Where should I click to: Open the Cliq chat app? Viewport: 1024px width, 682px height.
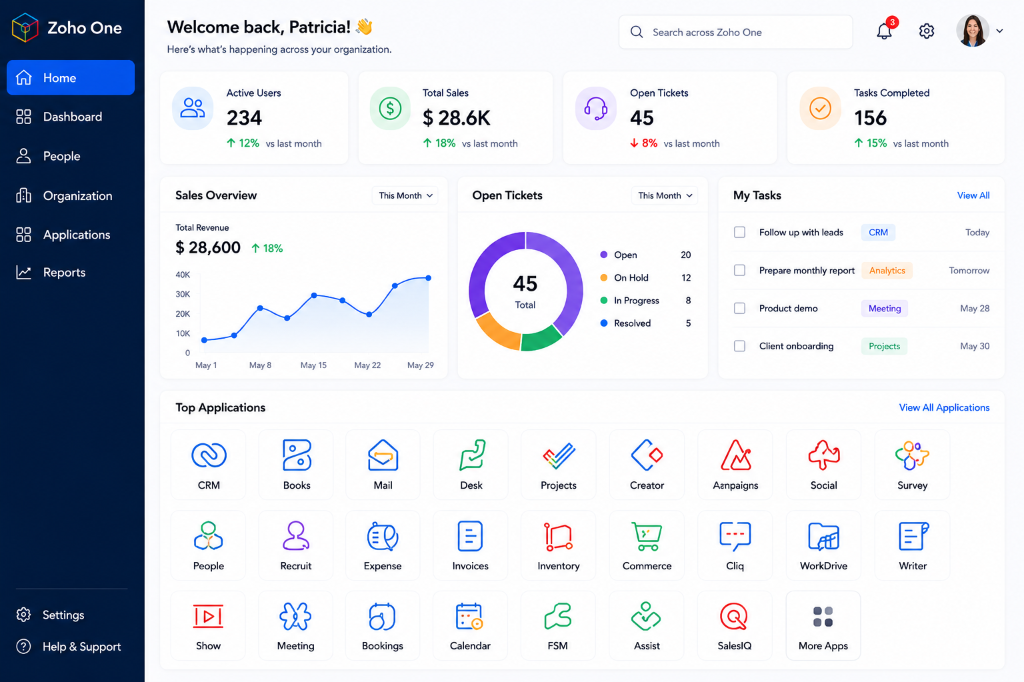(735, 545)
